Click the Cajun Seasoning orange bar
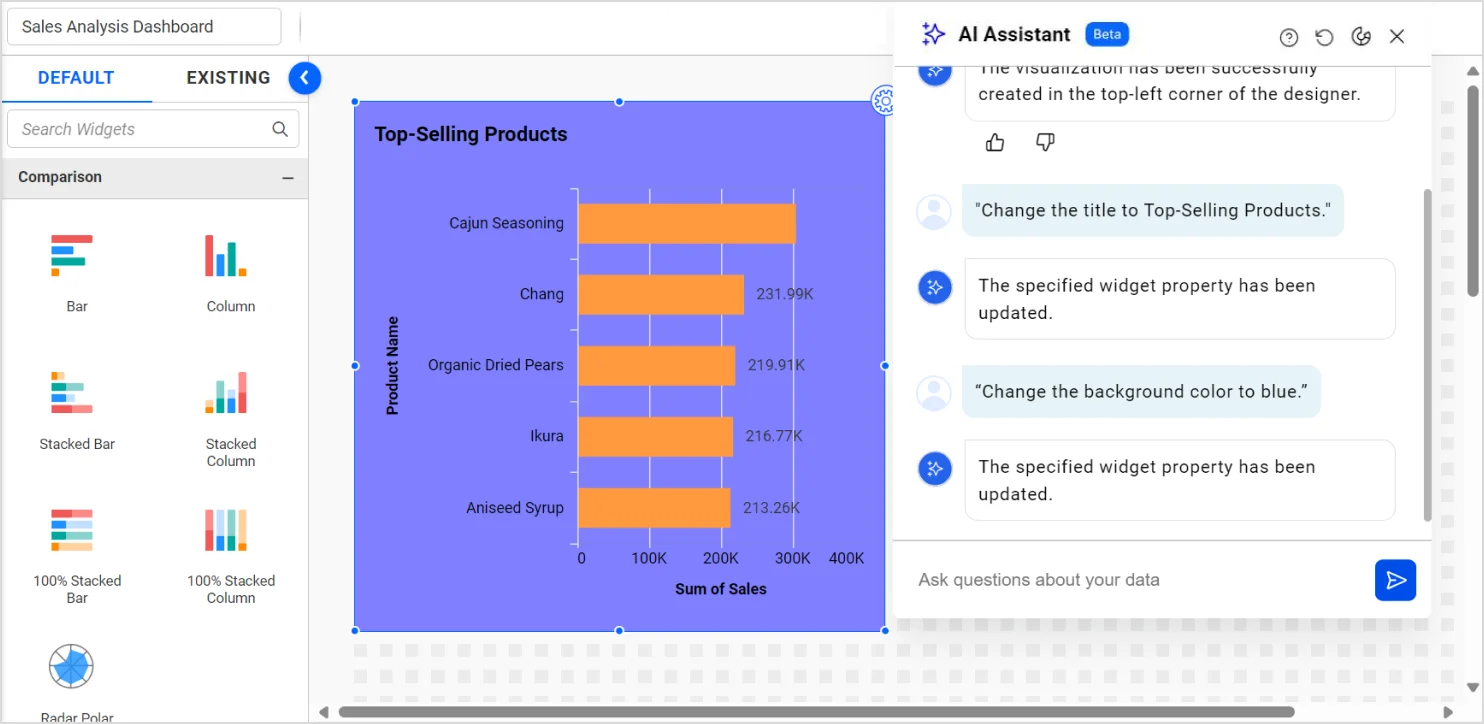The width and height of the screenshot is (1484, 724). coord(687,223)
